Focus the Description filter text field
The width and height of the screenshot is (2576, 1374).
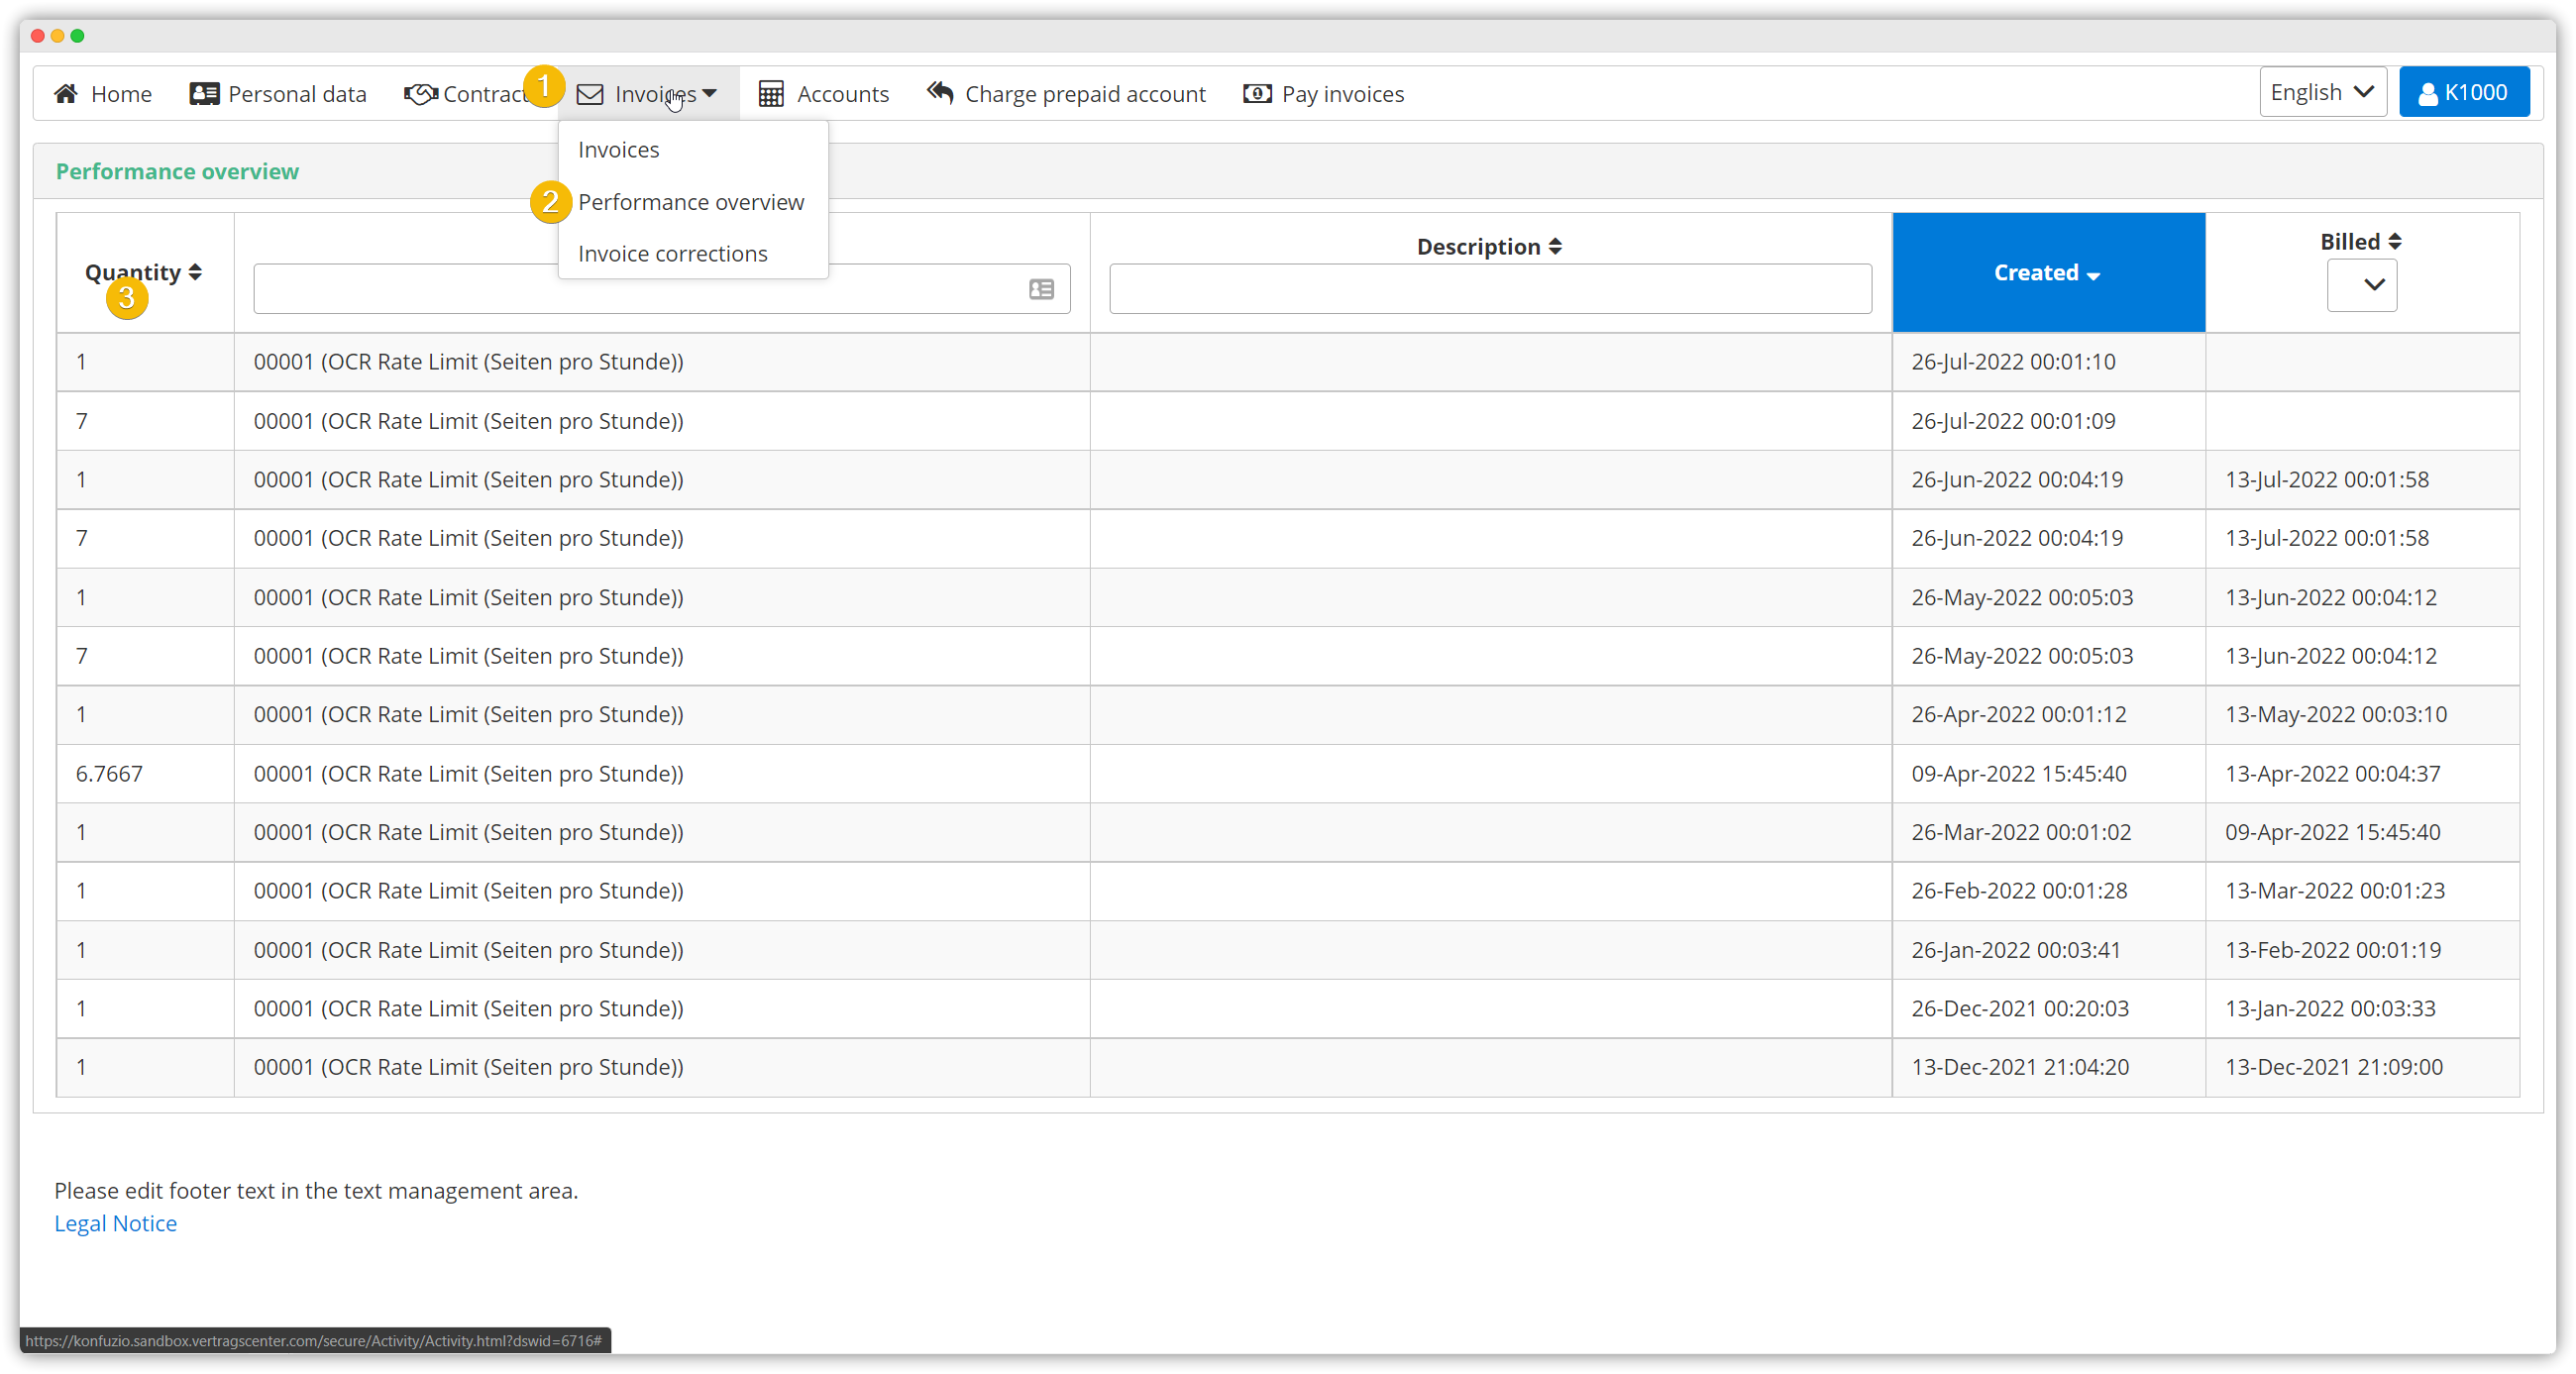point(1489,289)
